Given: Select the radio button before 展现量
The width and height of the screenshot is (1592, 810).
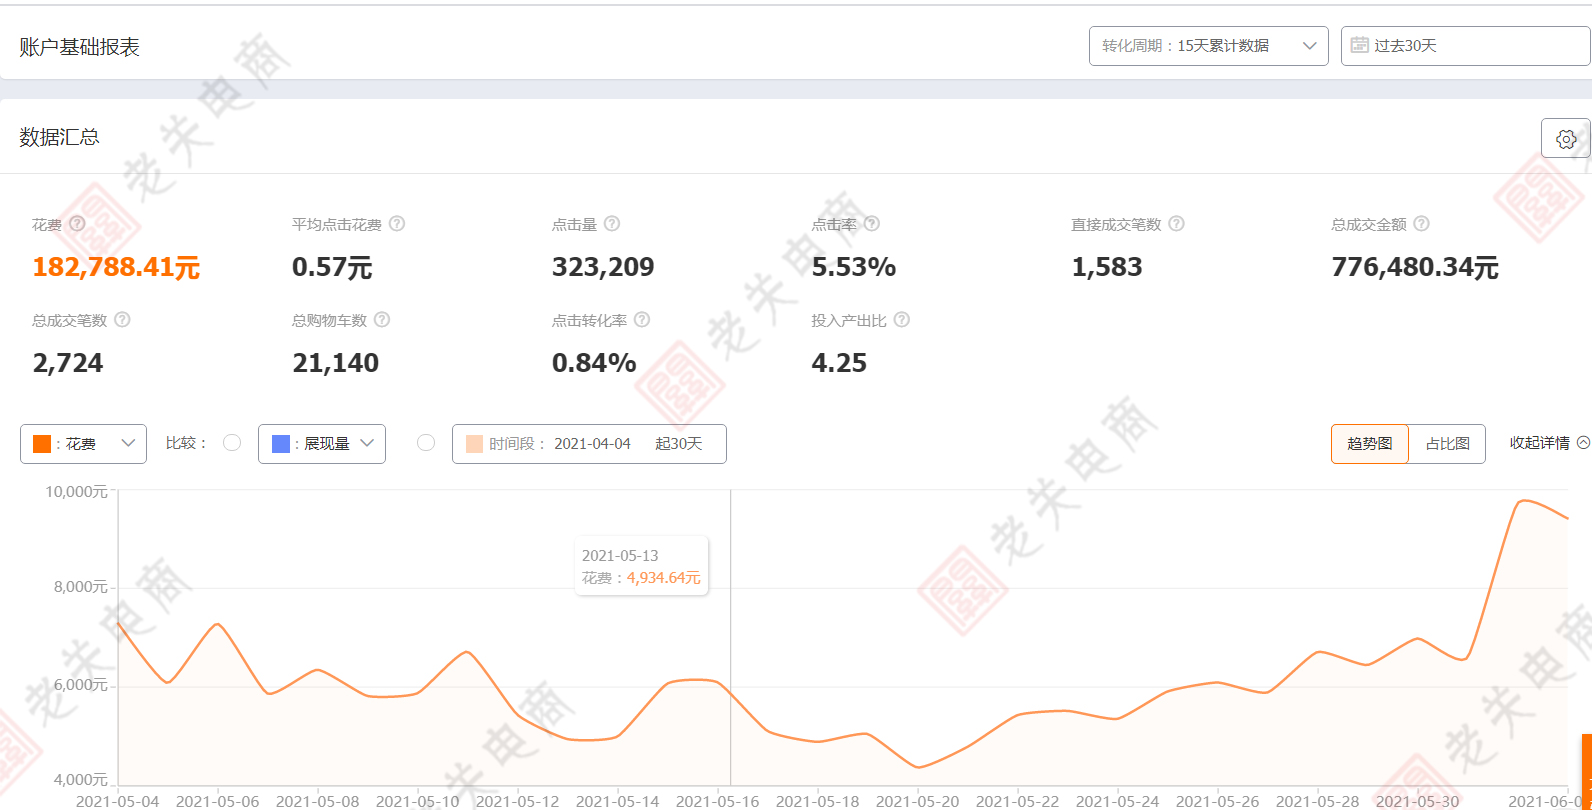Looking at the screenshot, I should pyautogui.click(x=232, y=443).
